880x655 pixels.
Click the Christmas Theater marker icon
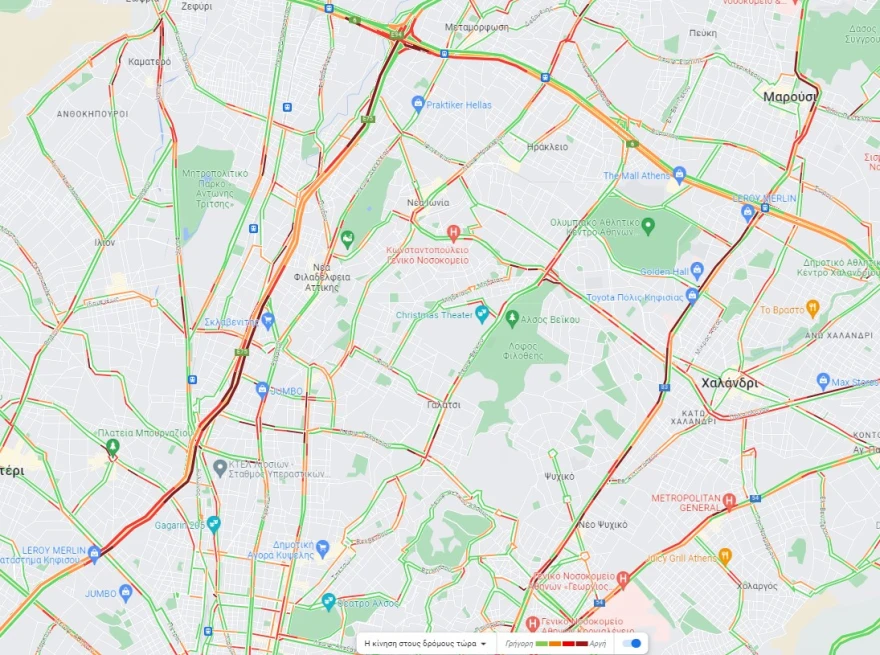481,315
